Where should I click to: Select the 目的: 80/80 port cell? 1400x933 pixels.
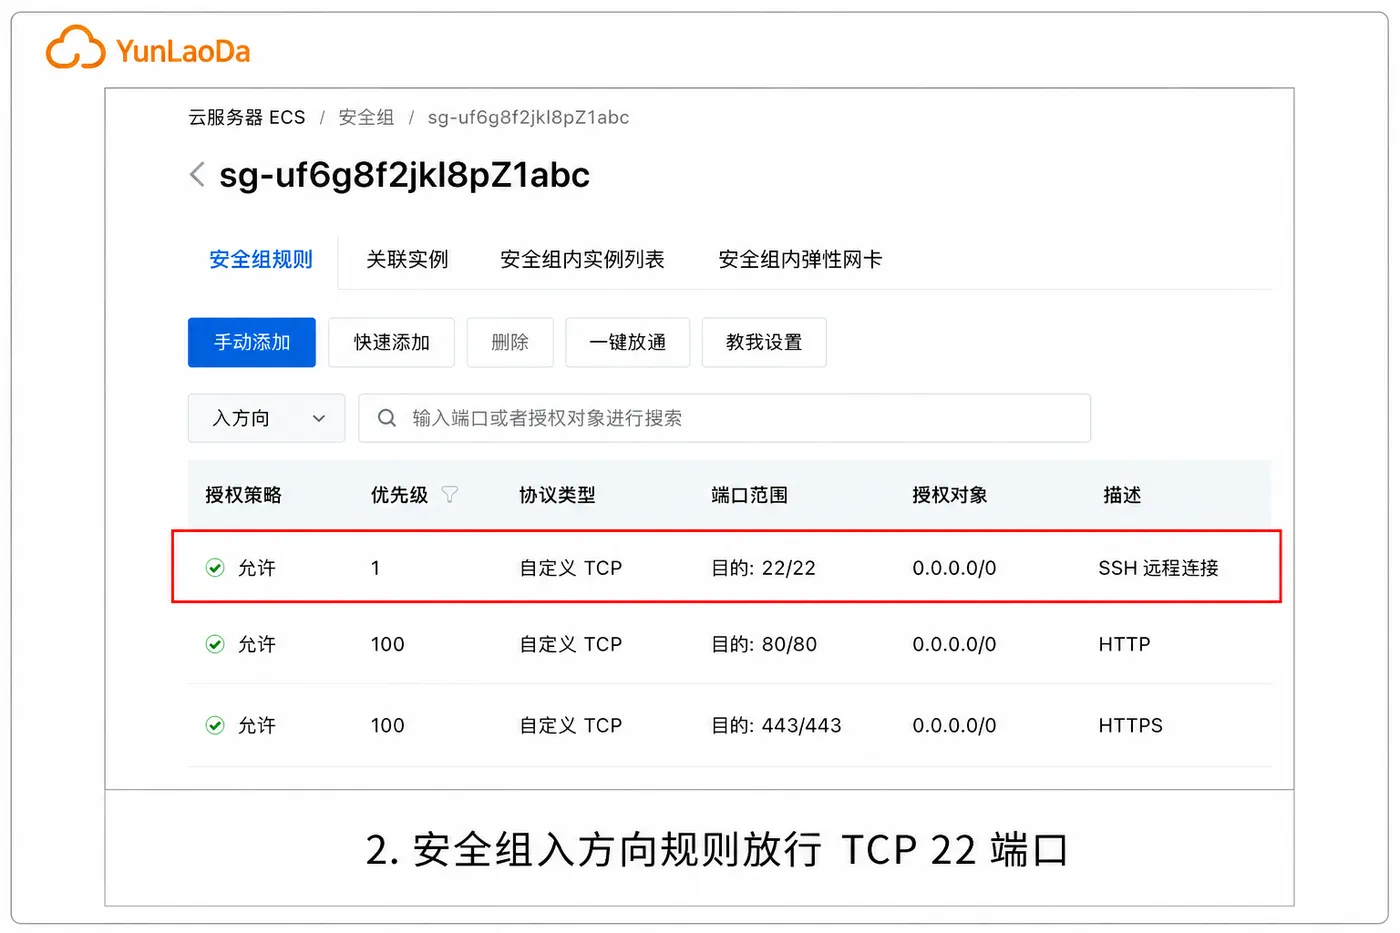point(764,644)
